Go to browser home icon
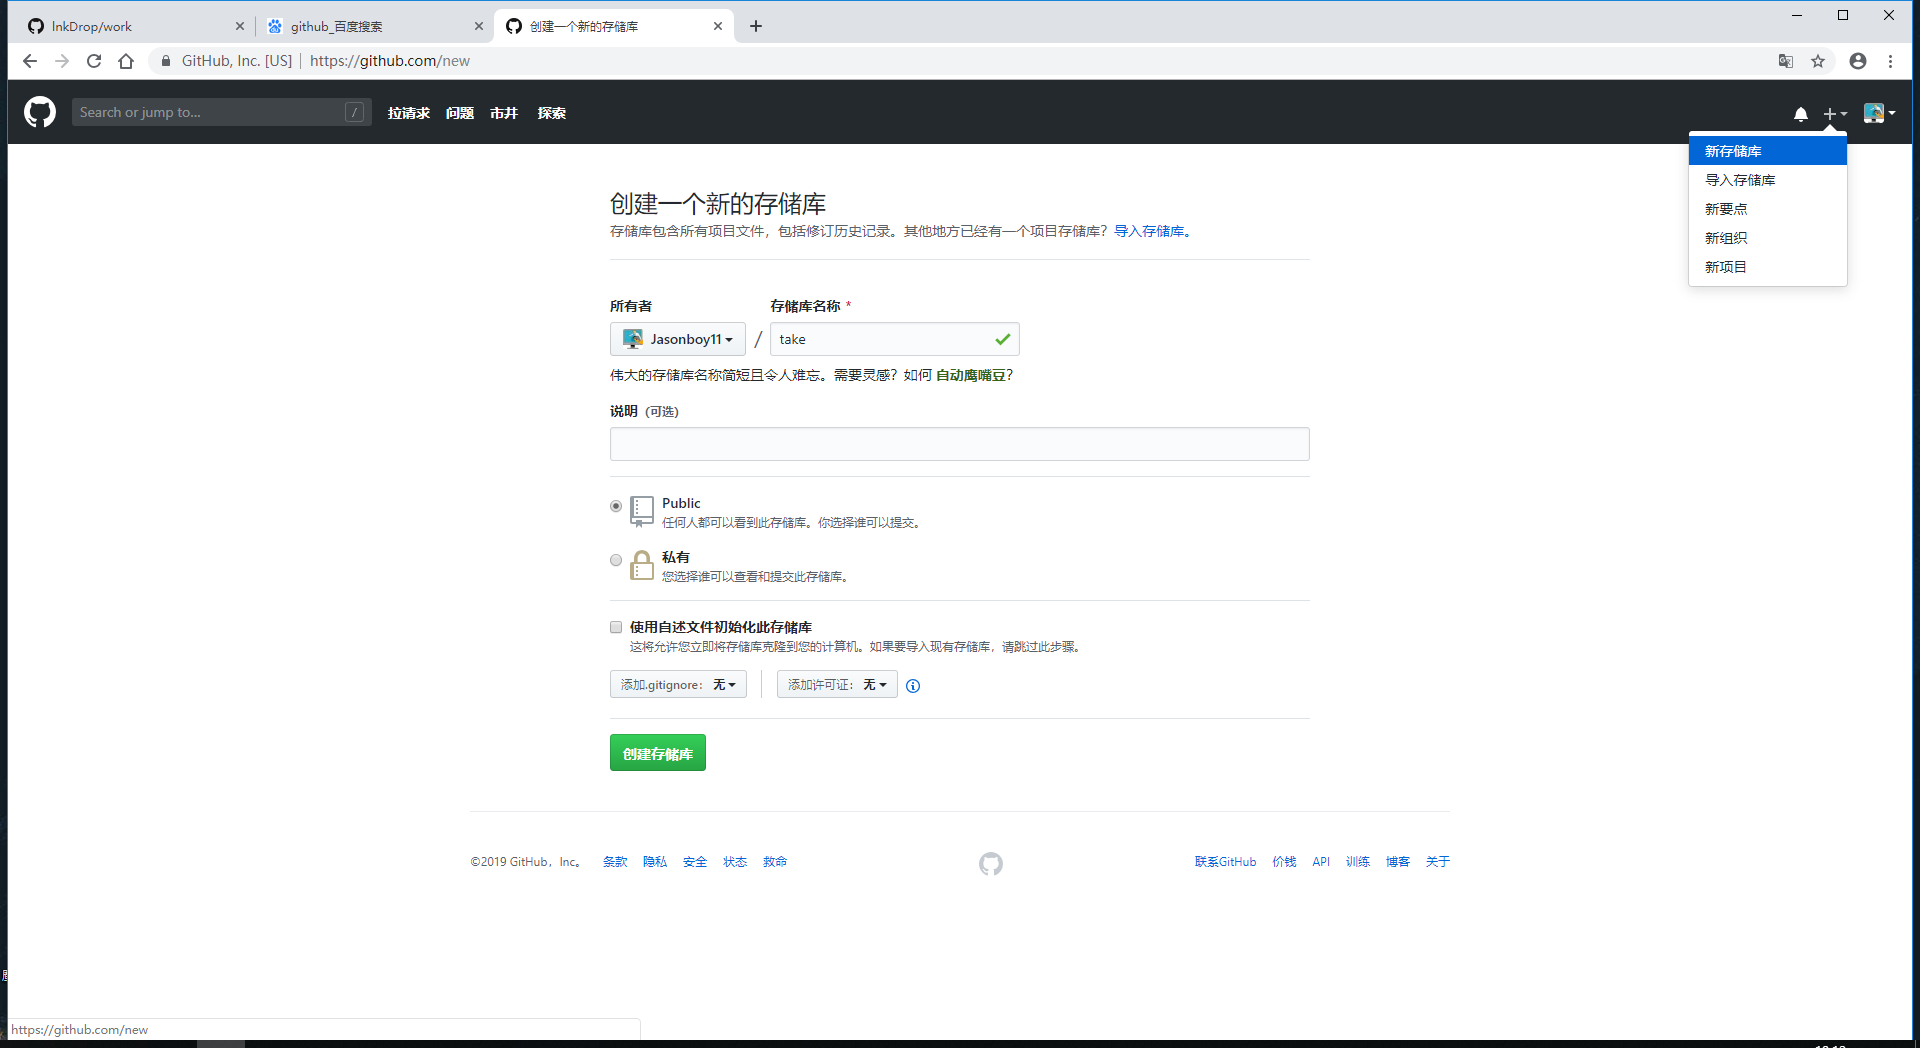Image resolution: width=1920 pixels, height=1048 pixels. pos(126,61)
